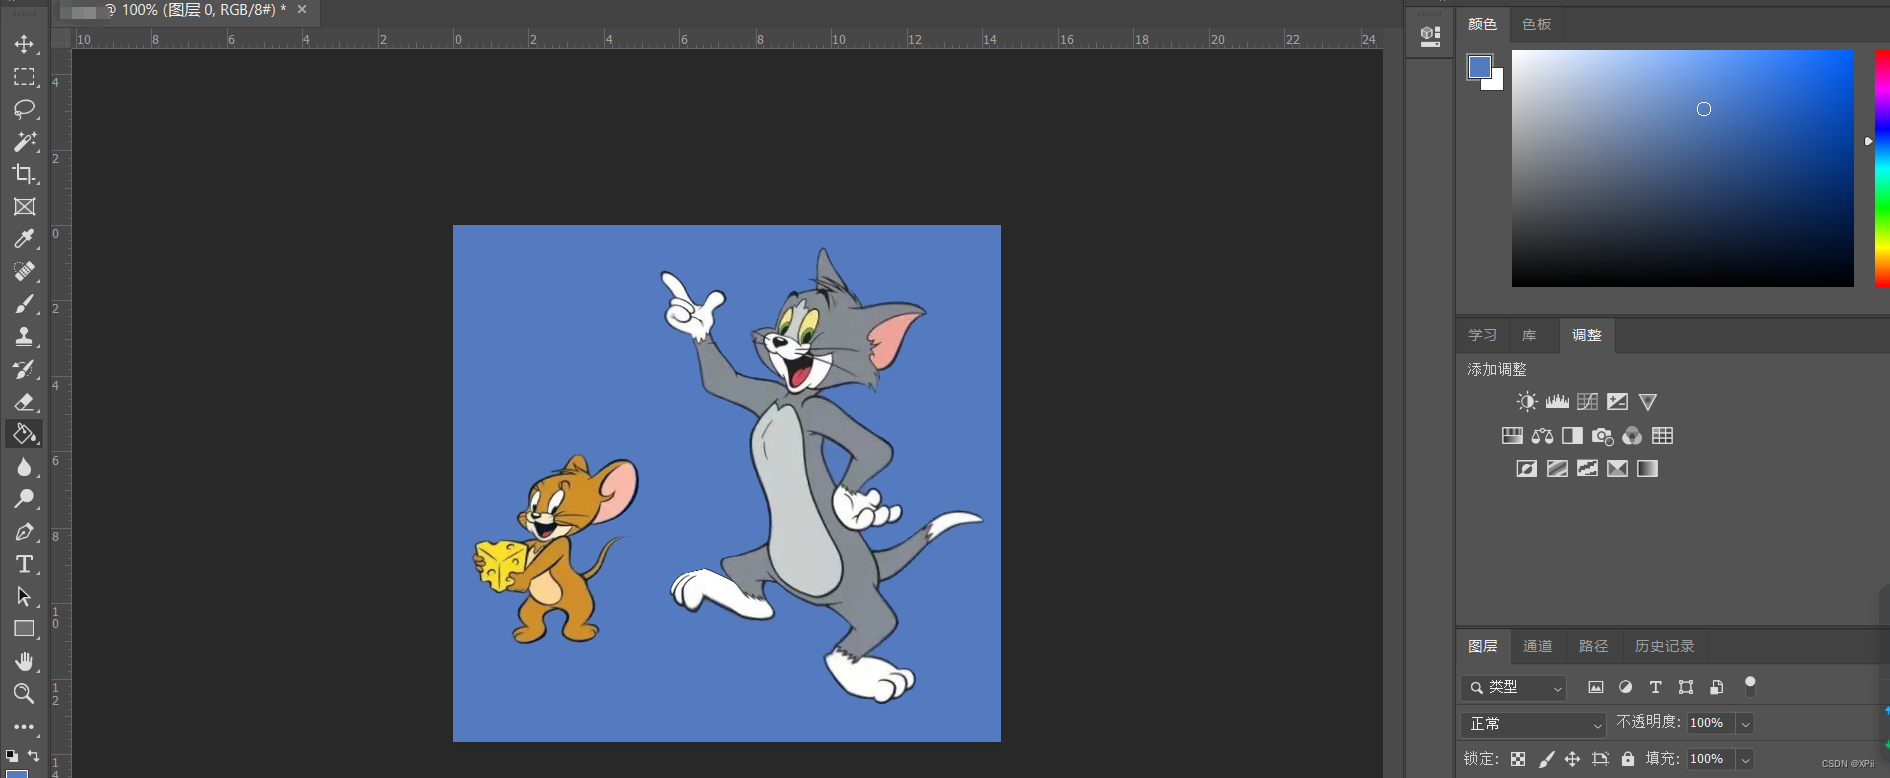Select the Paint Bucket tool
The height and width of the screenshot is (778, 1890).
click(x=24, y=434)
